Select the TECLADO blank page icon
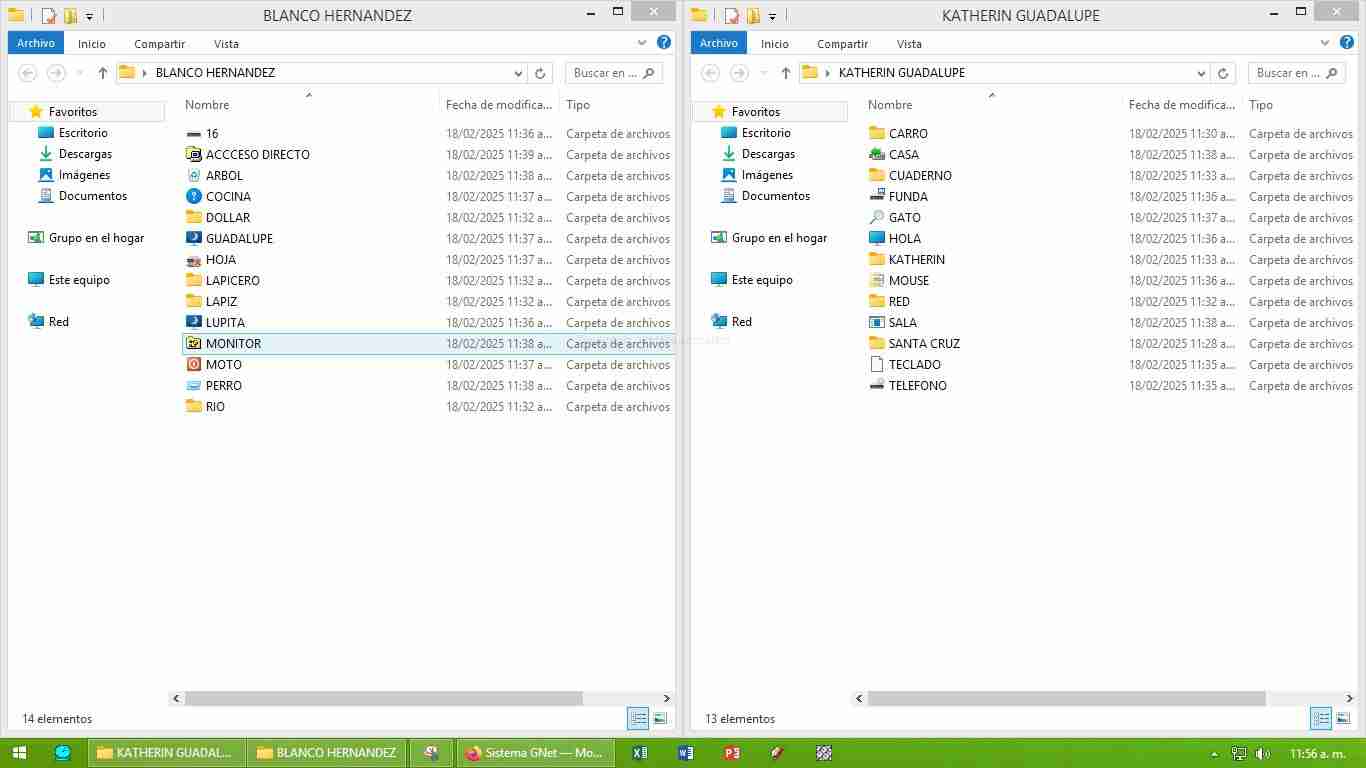The image size is (1366, 768). [x=877, y=365]
